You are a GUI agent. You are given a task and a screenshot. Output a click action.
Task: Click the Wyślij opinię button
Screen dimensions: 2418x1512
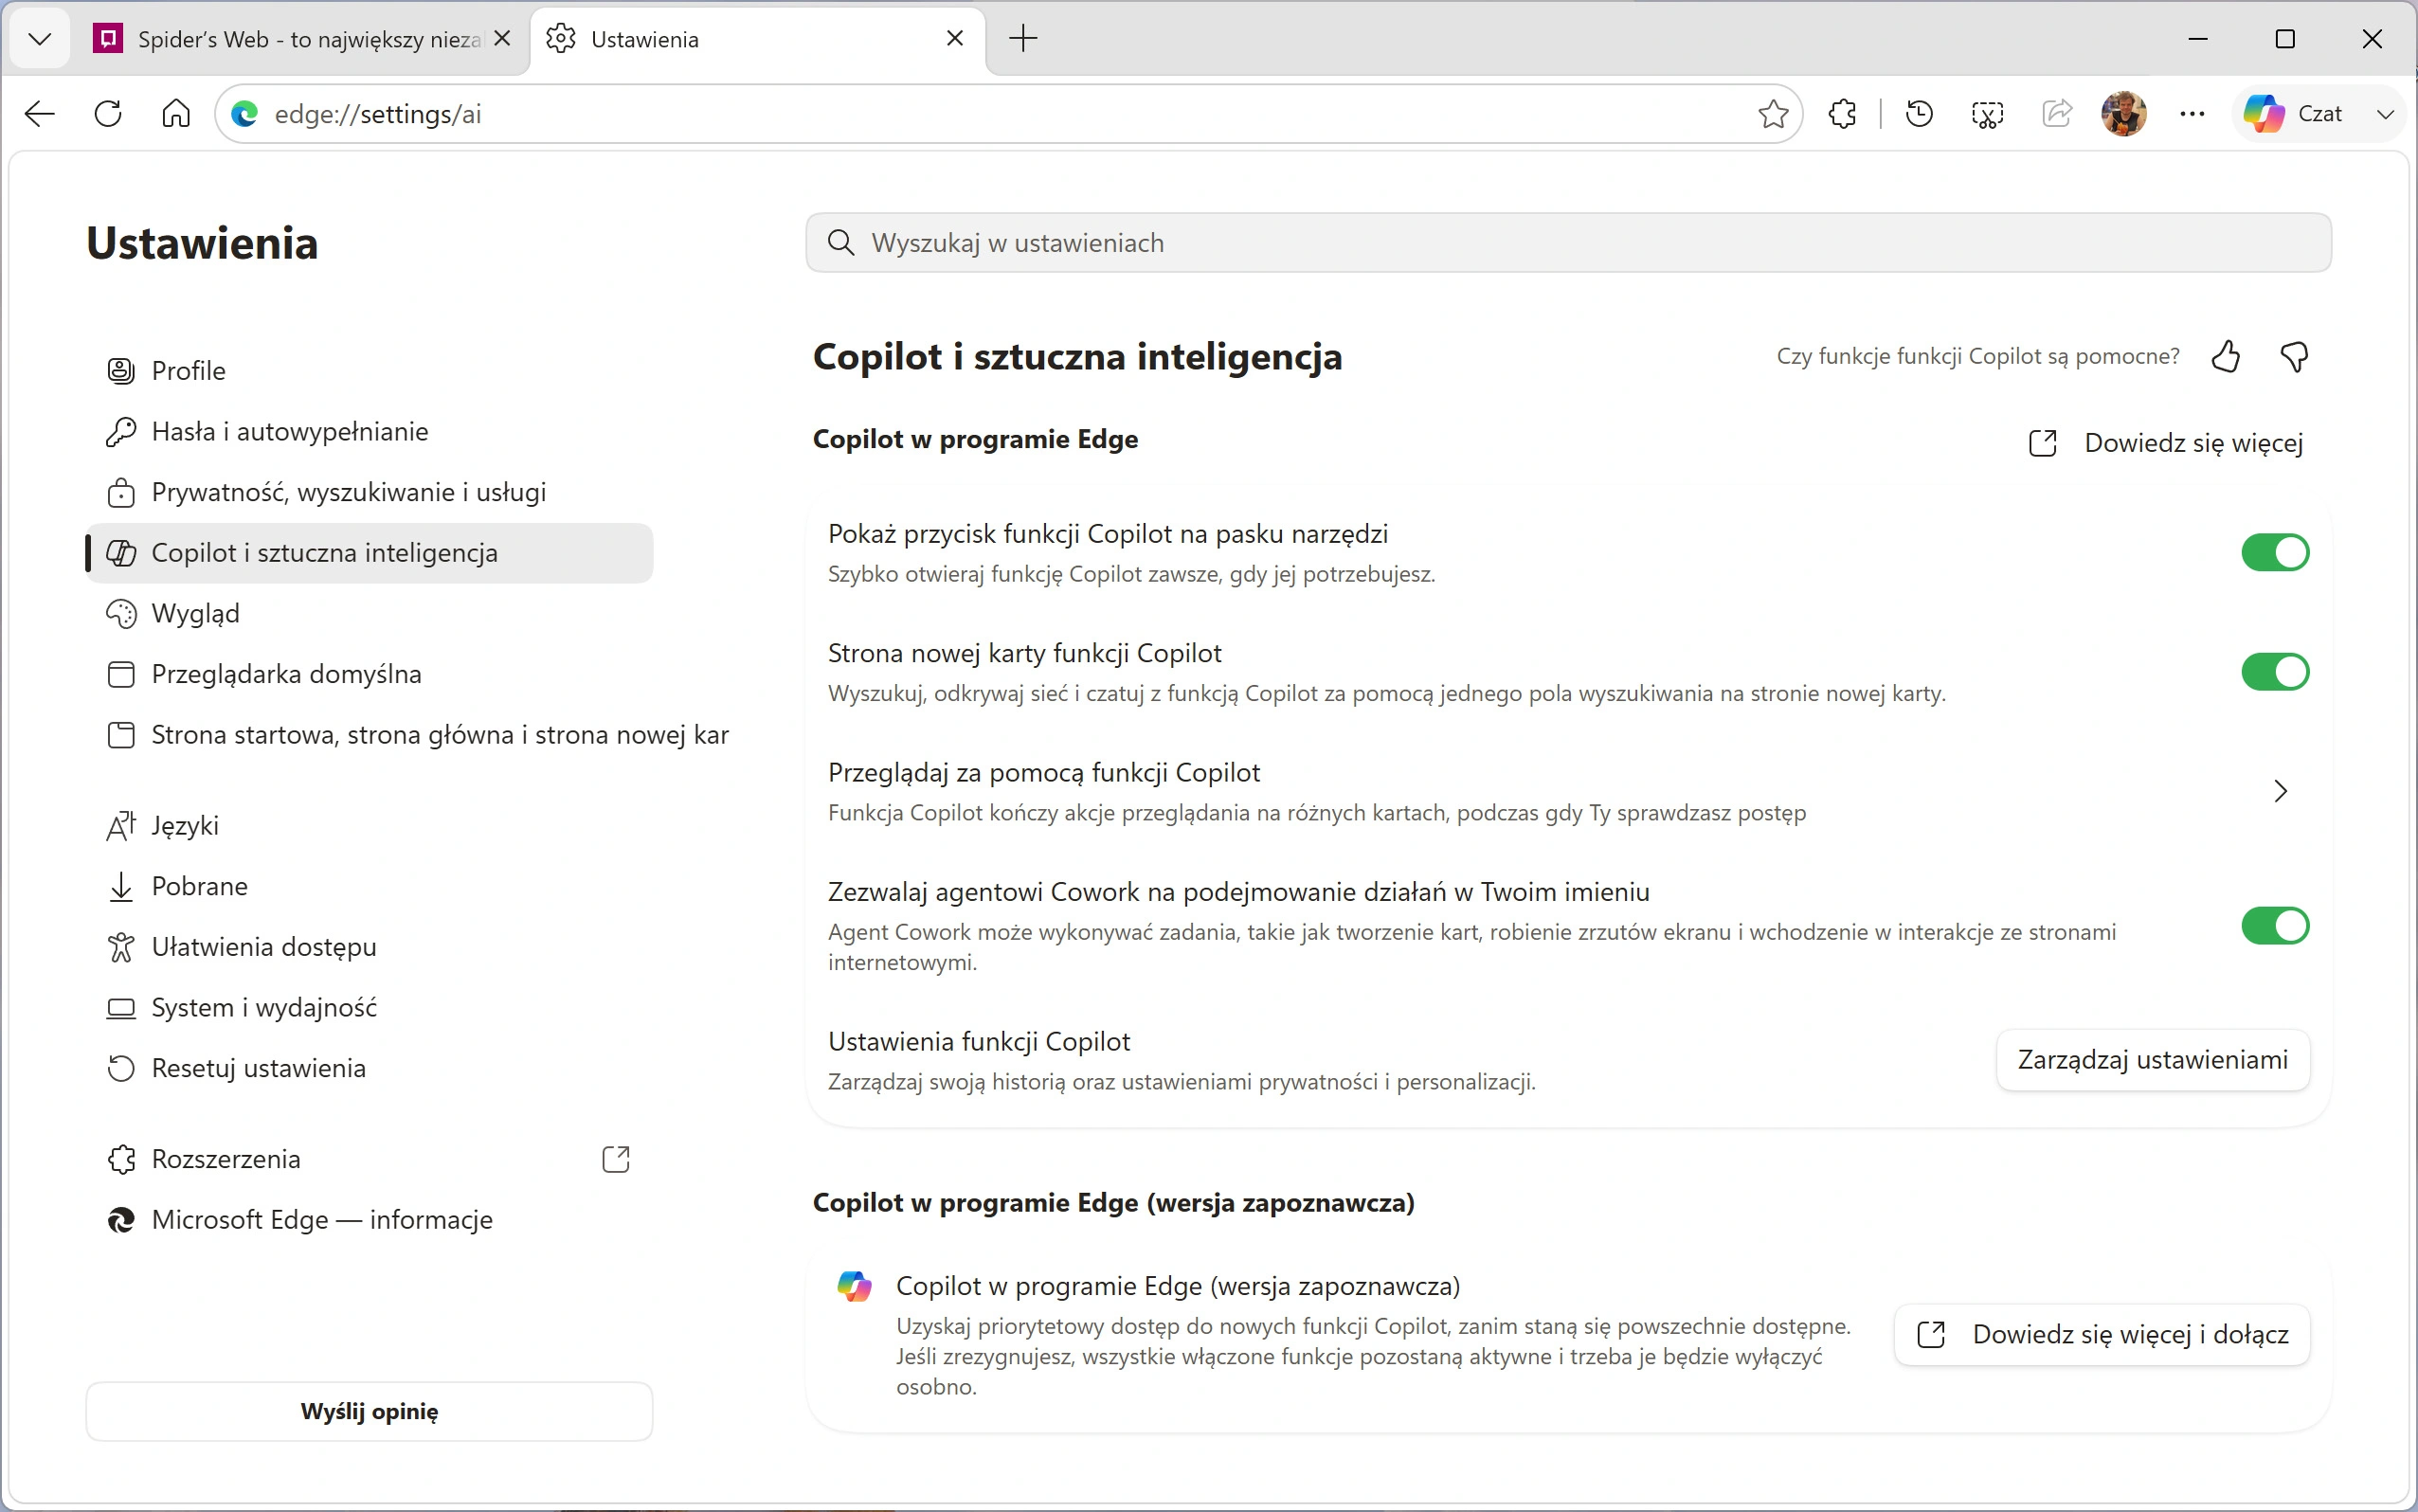pos(369,1412)
